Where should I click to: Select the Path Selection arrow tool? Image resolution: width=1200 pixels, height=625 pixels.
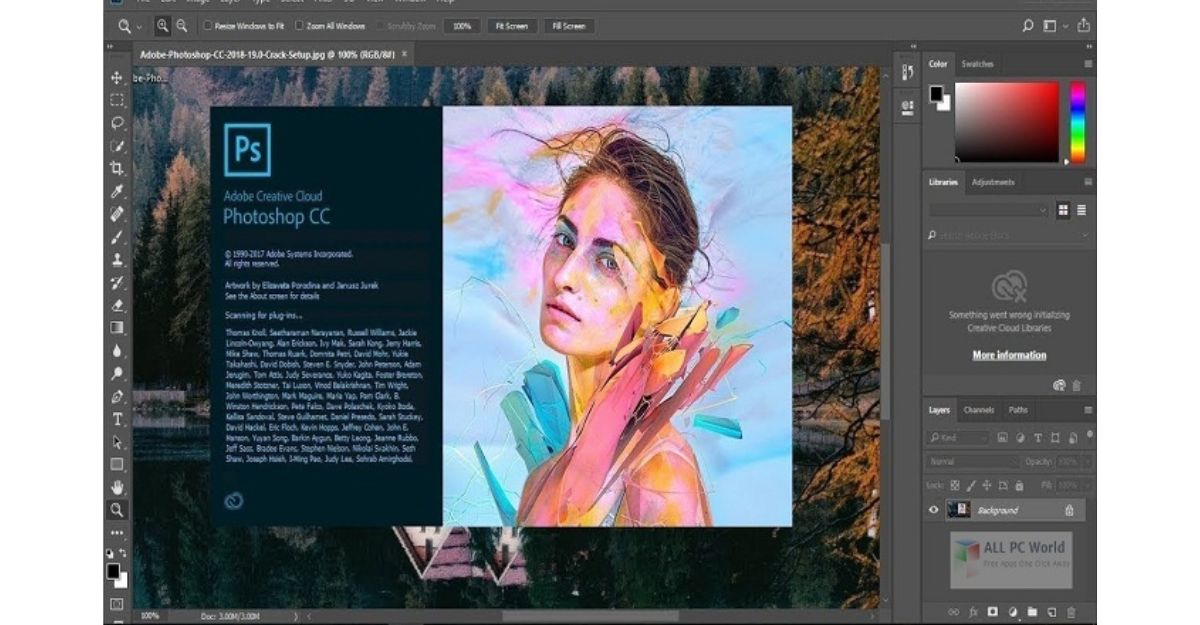click(117, 442)
